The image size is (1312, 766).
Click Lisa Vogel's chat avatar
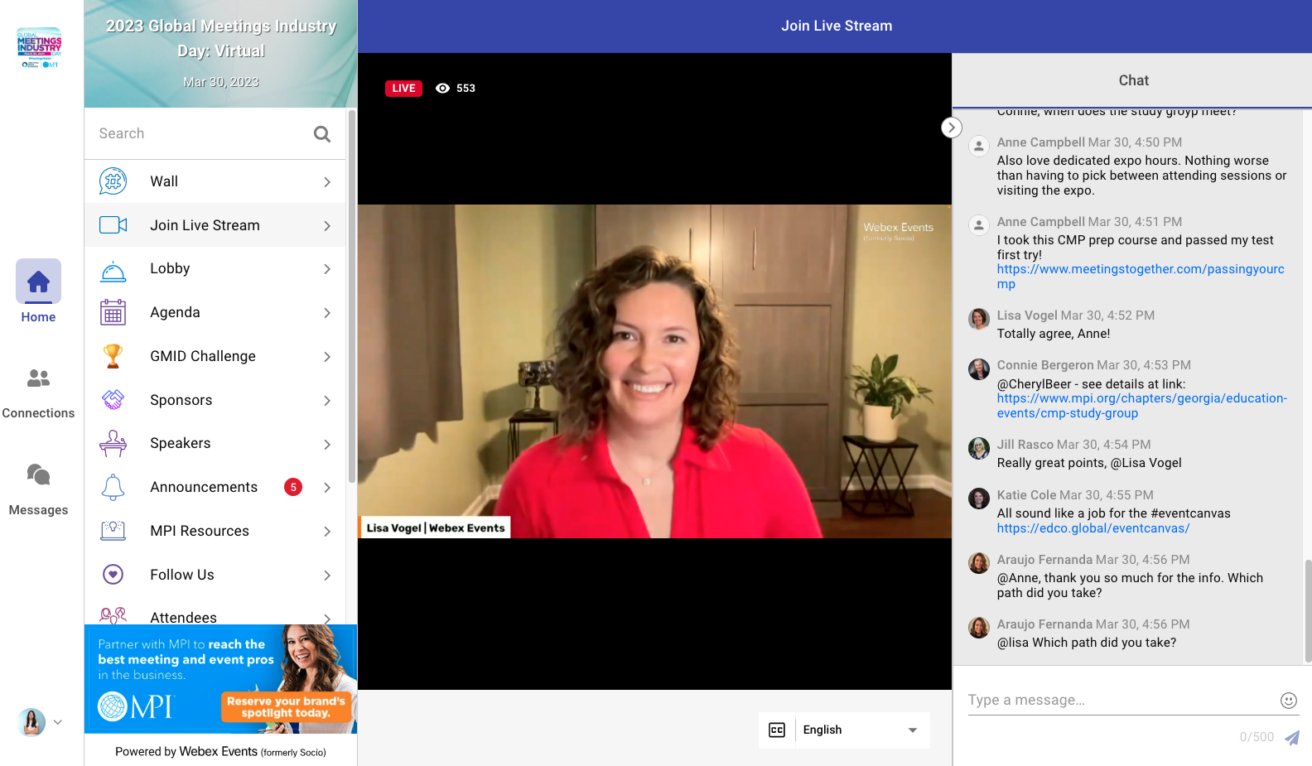[979, 318]
